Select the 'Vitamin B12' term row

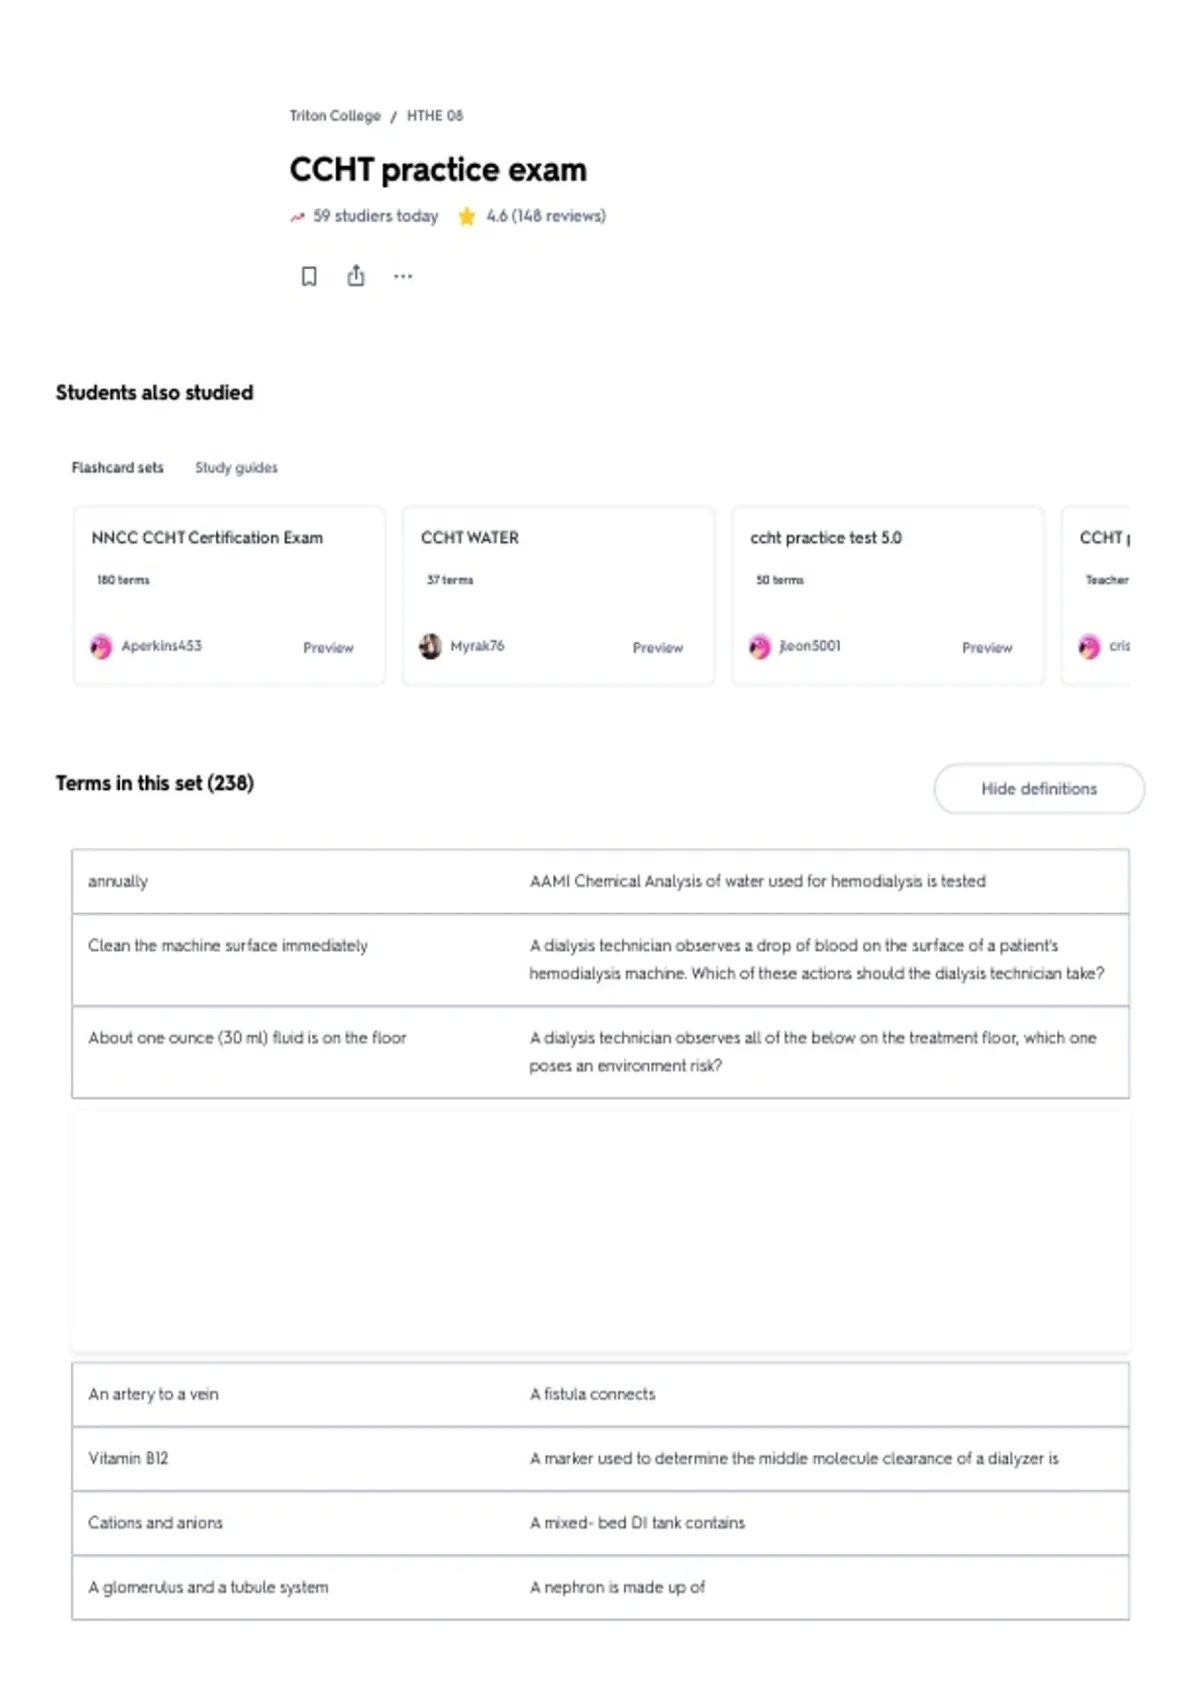pos(600,1459)
